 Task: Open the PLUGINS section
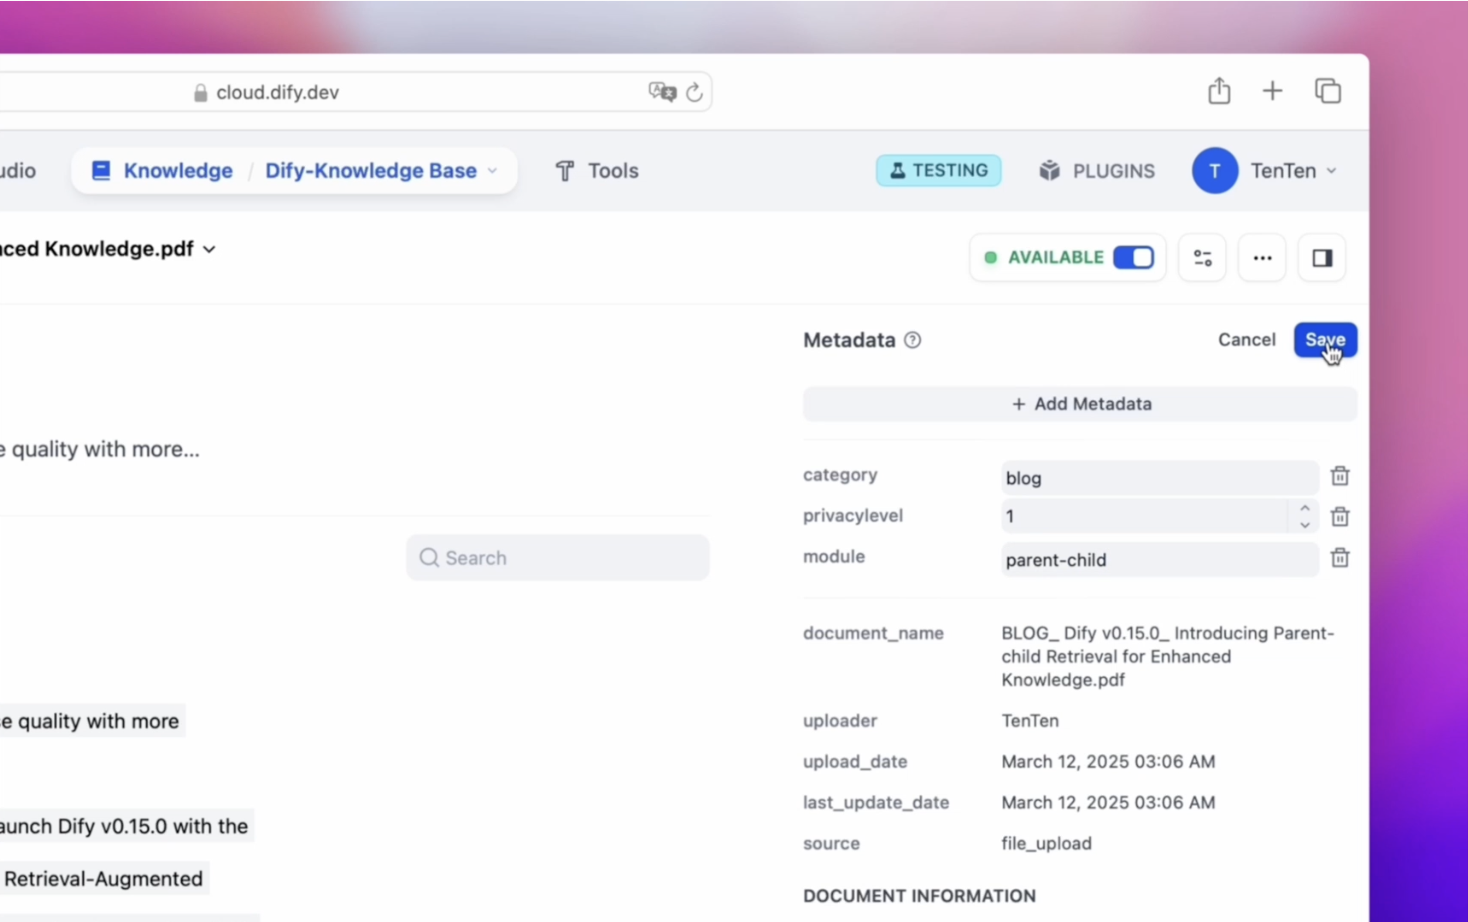1097,171
